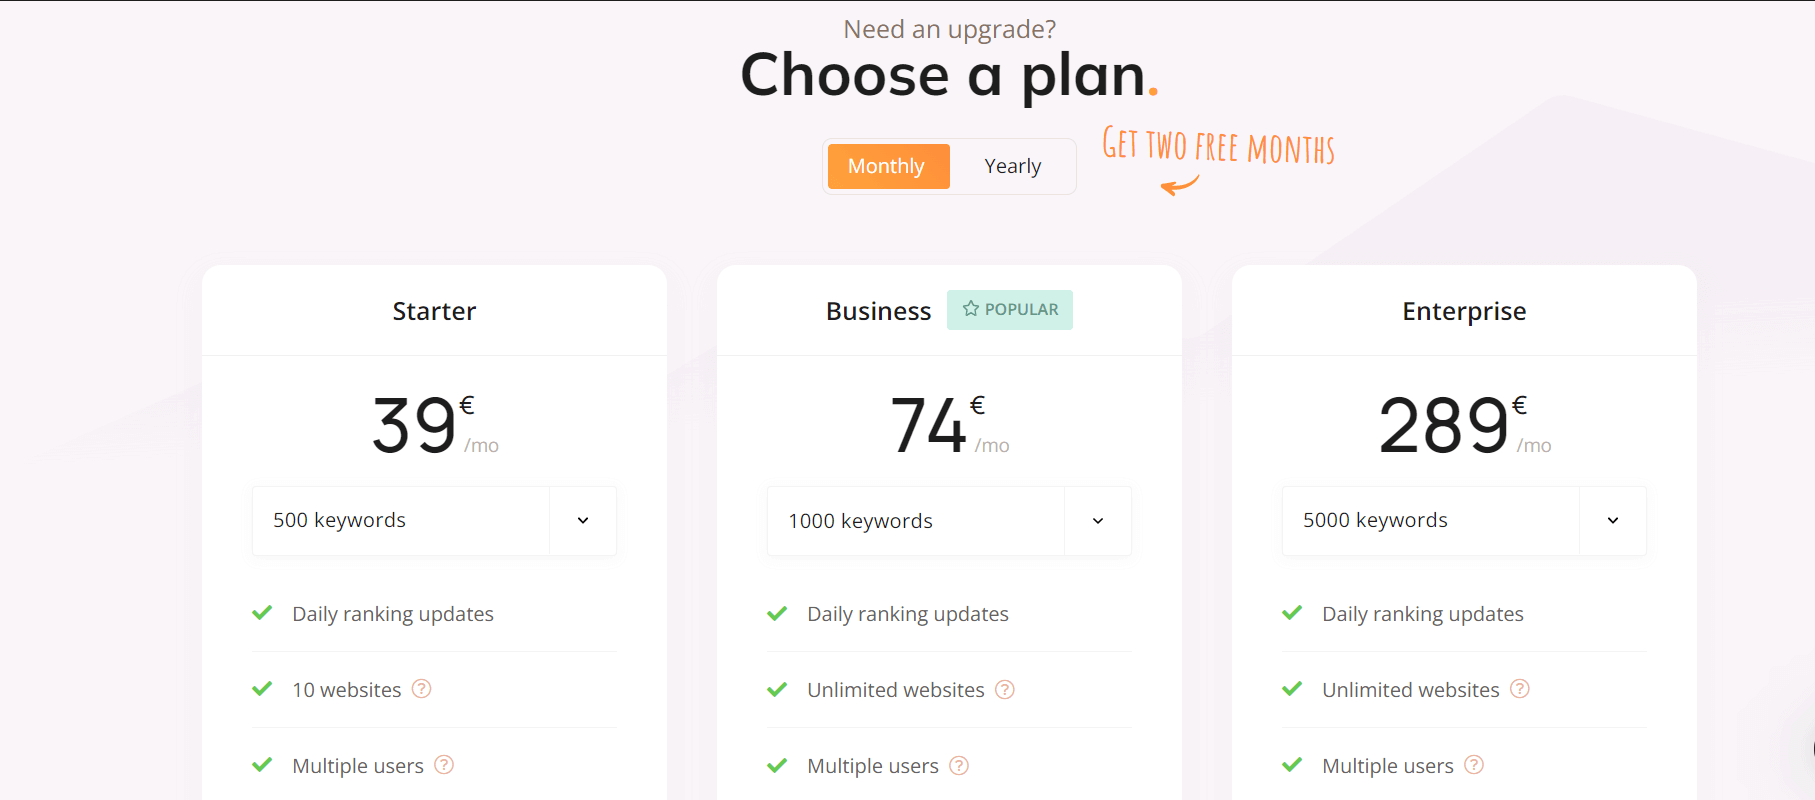Click the Starter plan heading
The width and height of the screenshot is (1815, 800).
[x=434, y=311]
